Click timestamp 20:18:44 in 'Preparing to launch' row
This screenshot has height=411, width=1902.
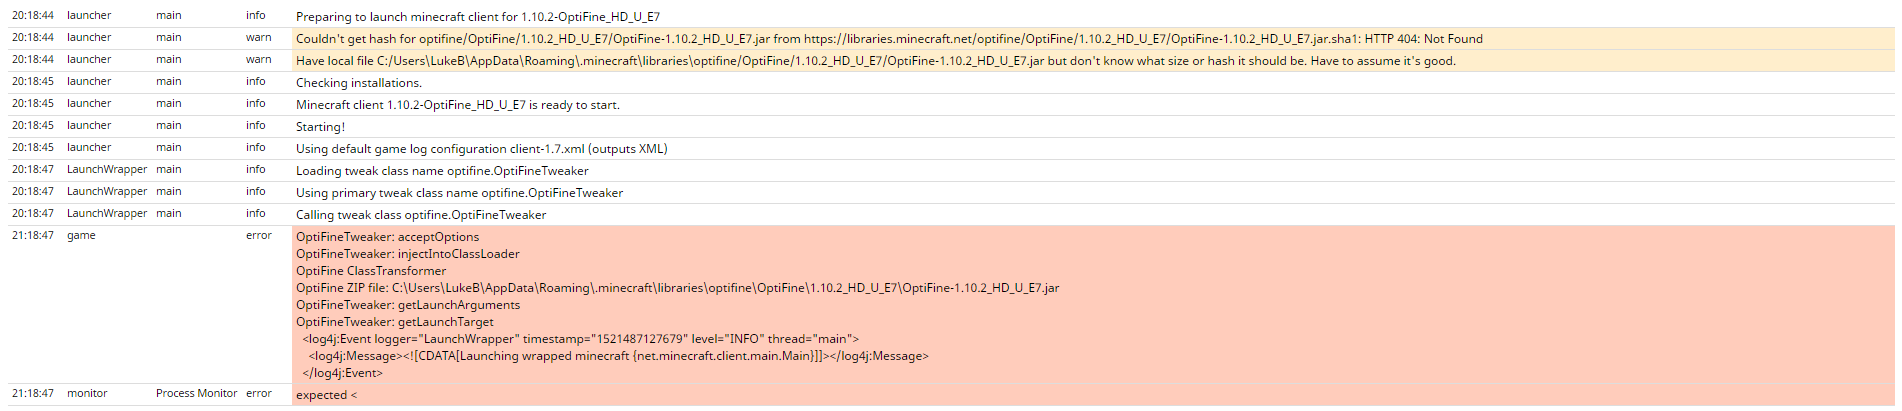pos(33,15)
